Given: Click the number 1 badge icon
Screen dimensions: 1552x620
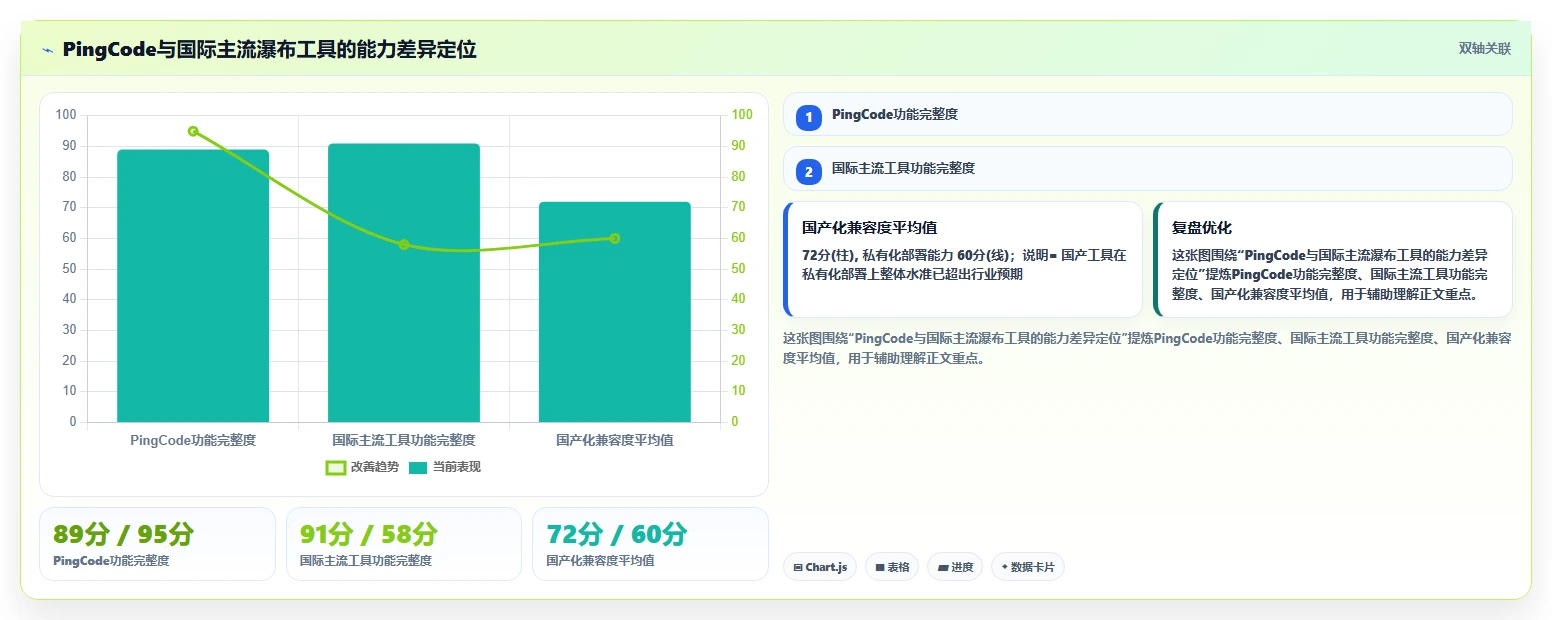Looking at the screenshot, I should coord(809,117).
